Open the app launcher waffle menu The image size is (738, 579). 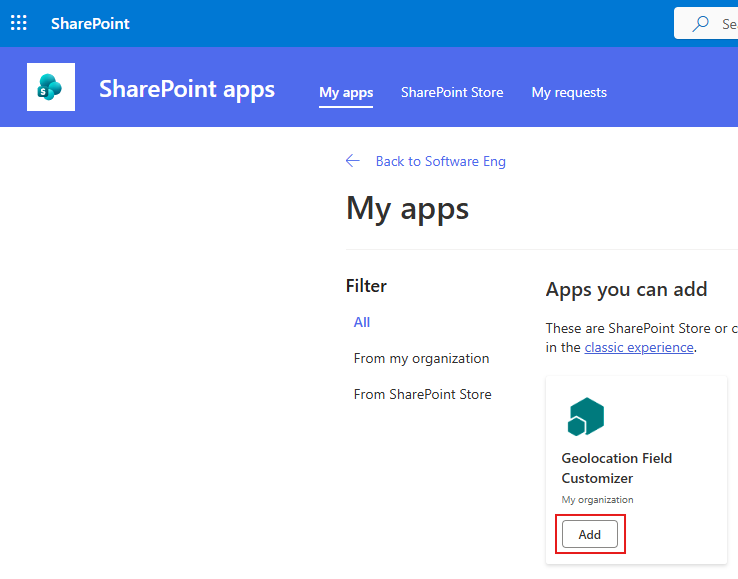(19, 23)
